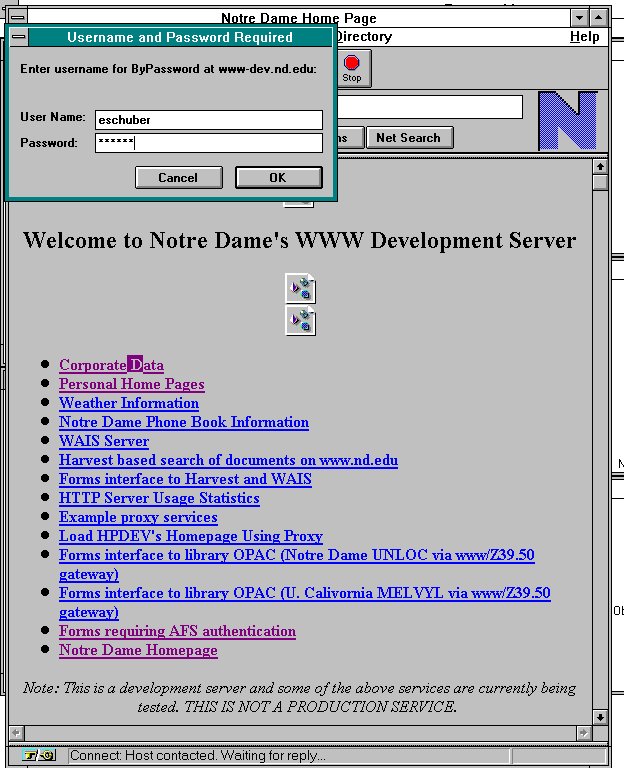Click the Net Search button
The image size is (624, 768).
point(409,138)
